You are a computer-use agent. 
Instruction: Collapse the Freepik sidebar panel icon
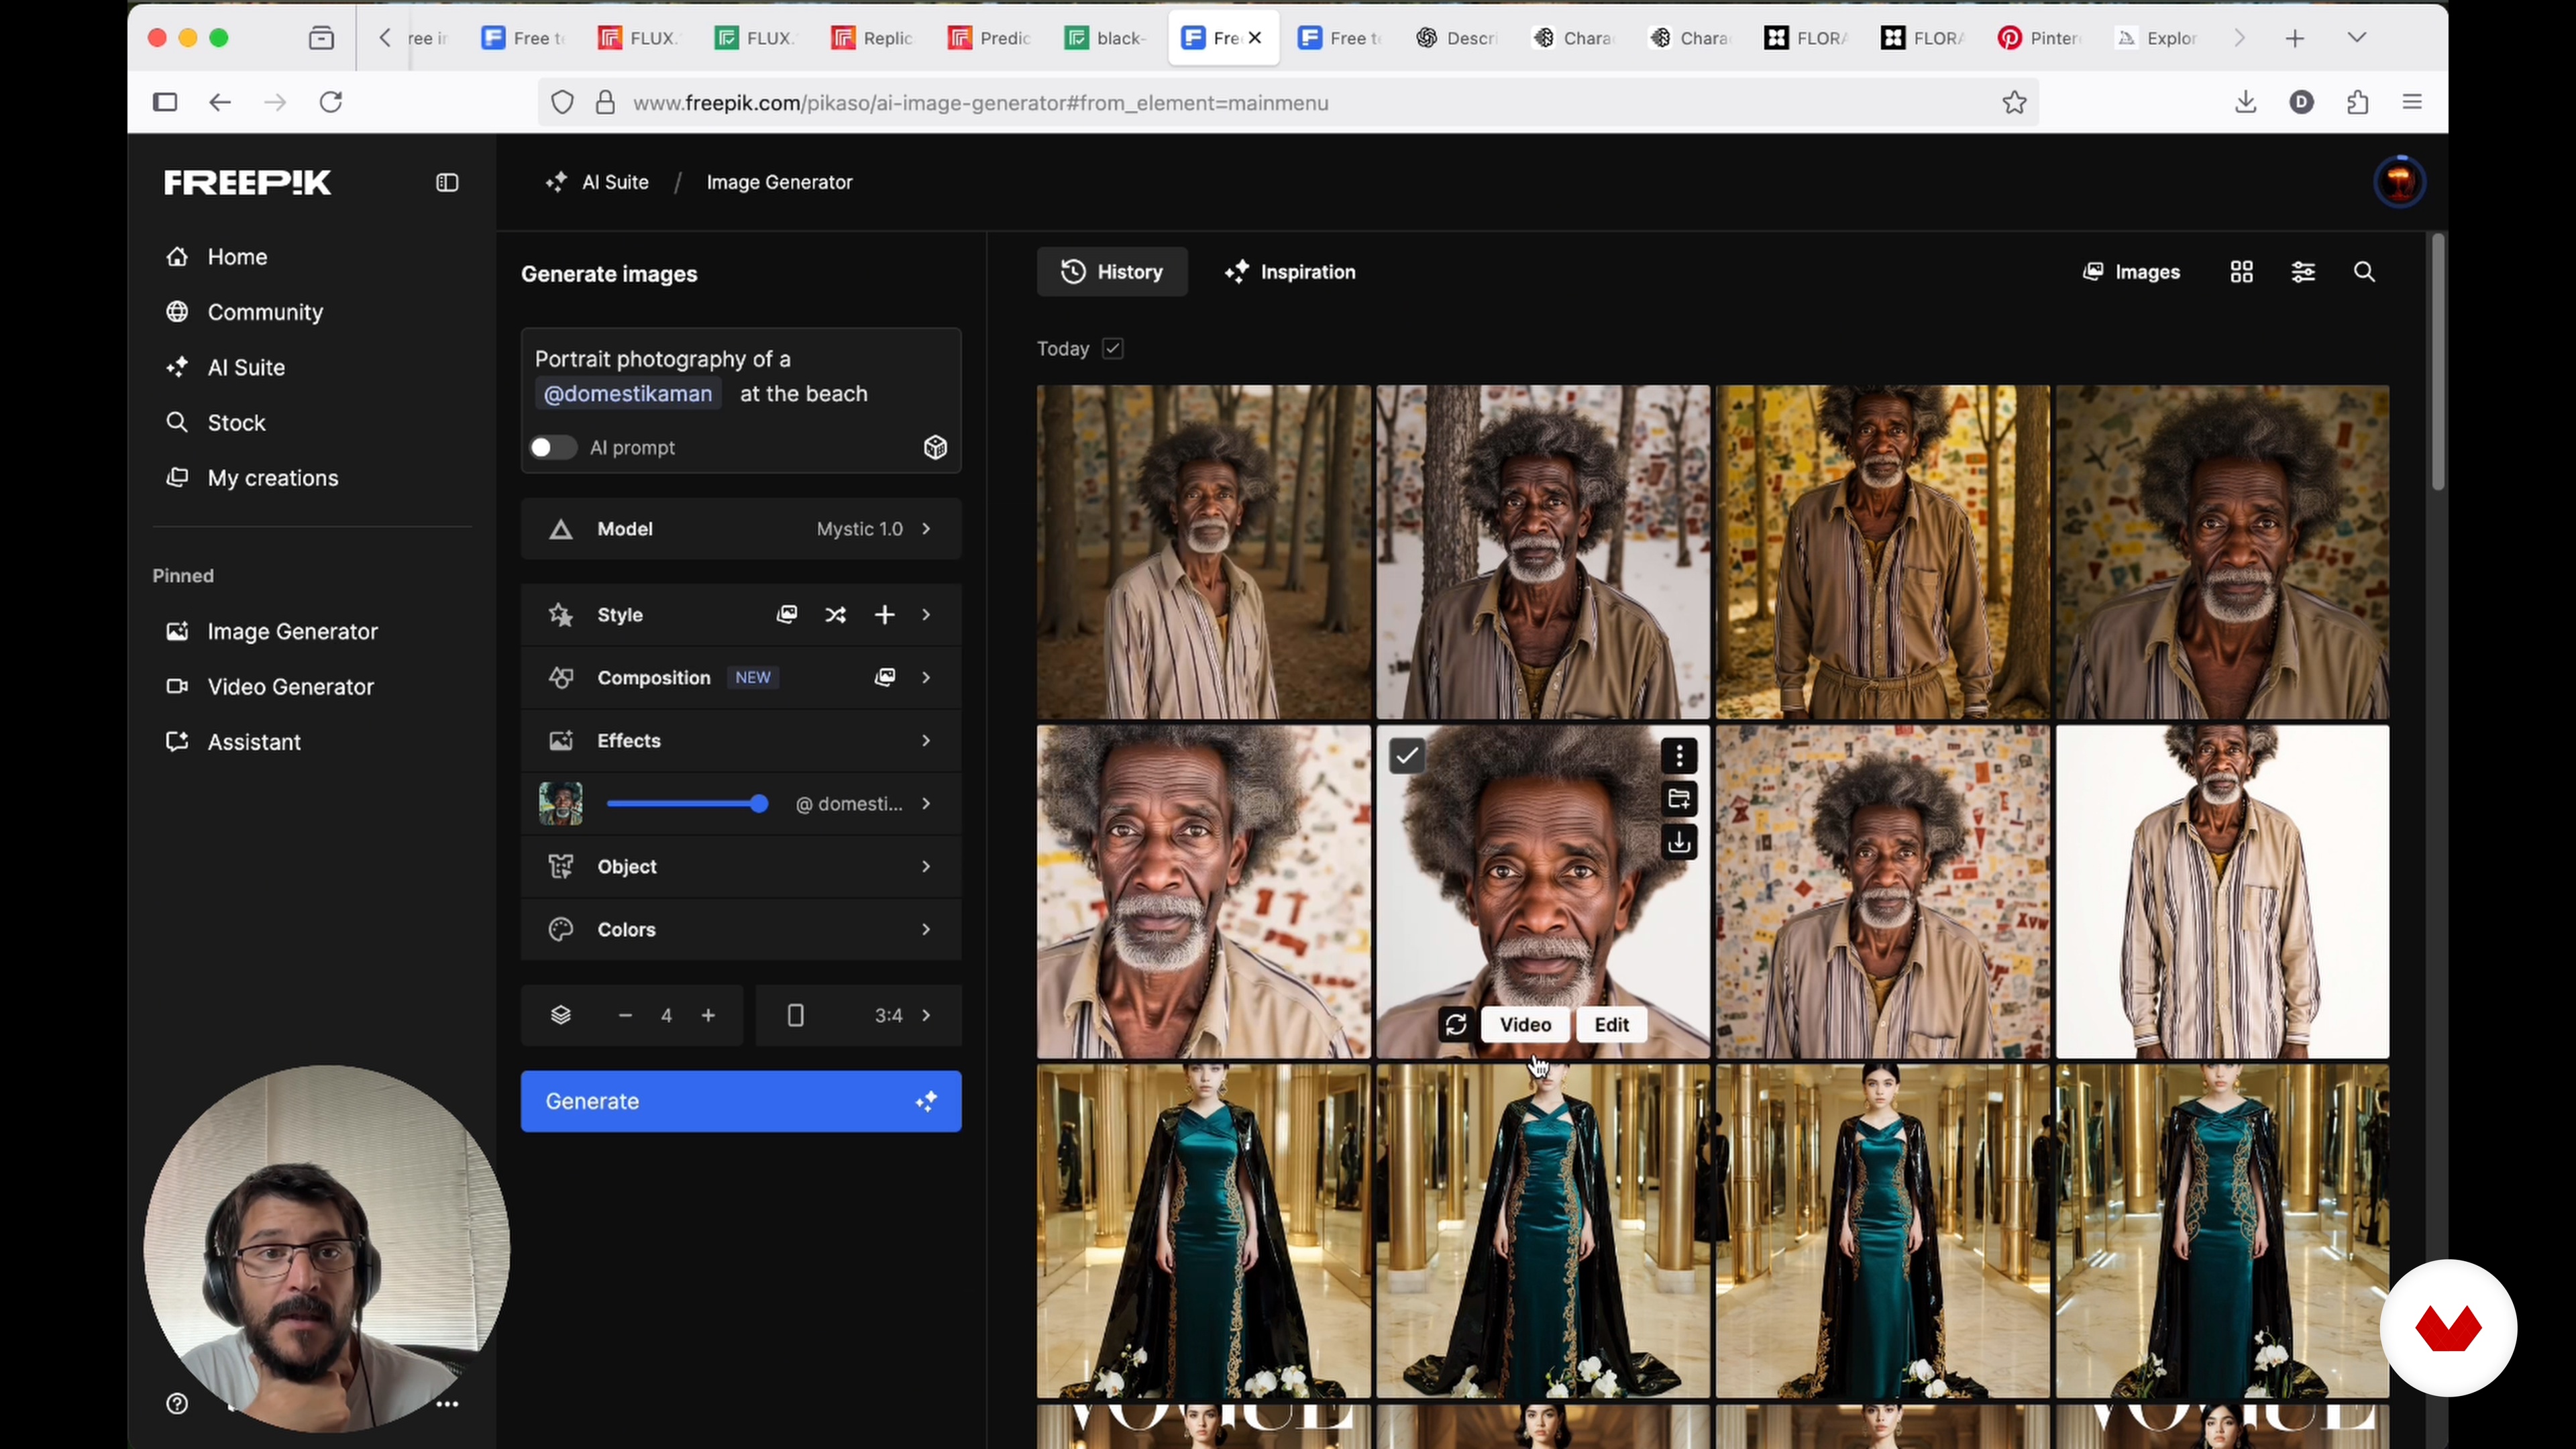coord(447,182)
